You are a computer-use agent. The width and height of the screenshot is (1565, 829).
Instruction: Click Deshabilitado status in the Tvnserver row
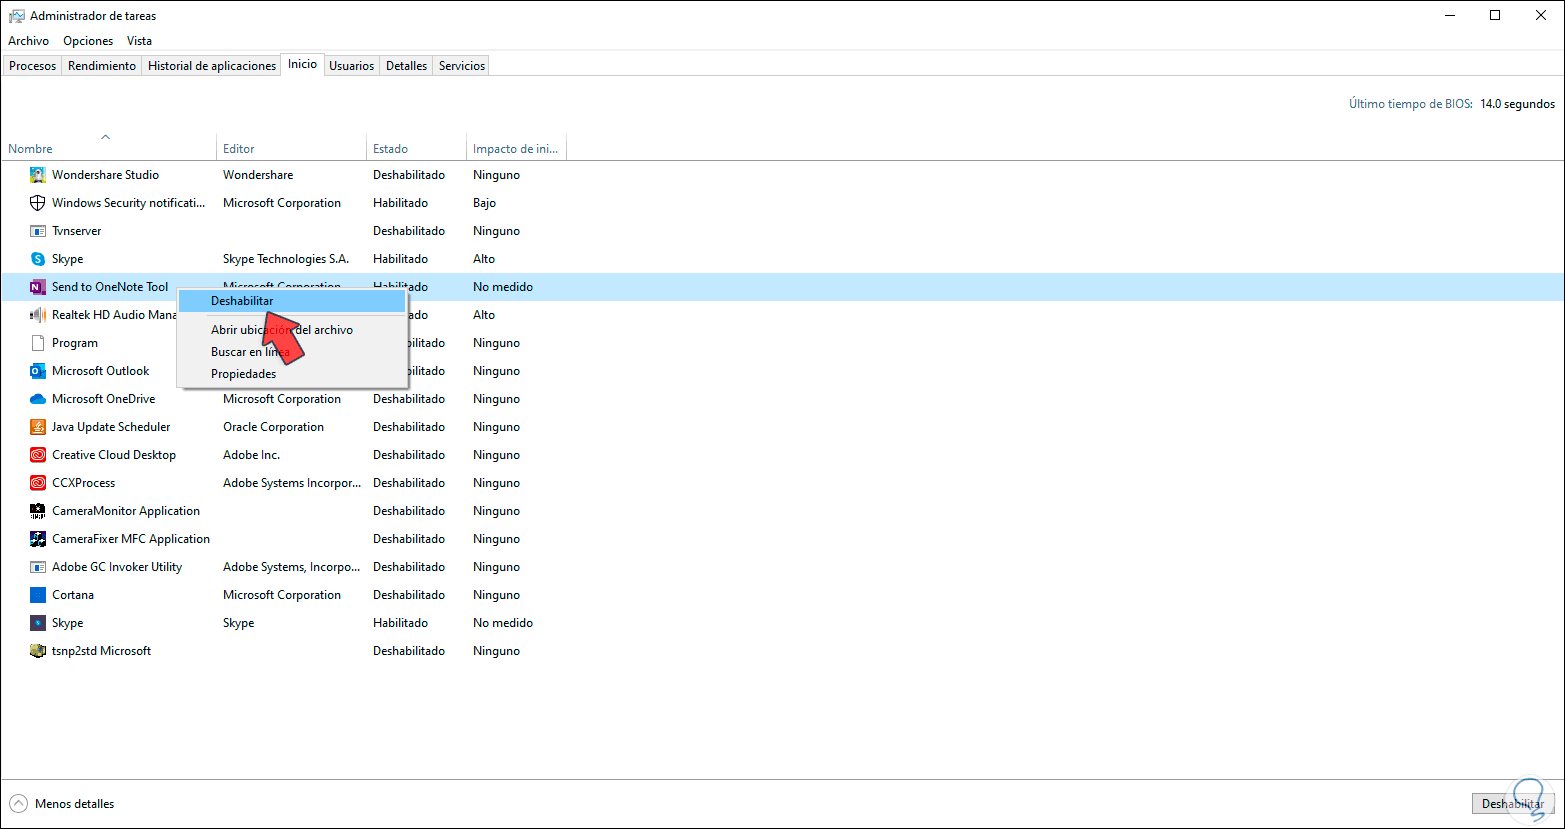[x=409, y=231]
